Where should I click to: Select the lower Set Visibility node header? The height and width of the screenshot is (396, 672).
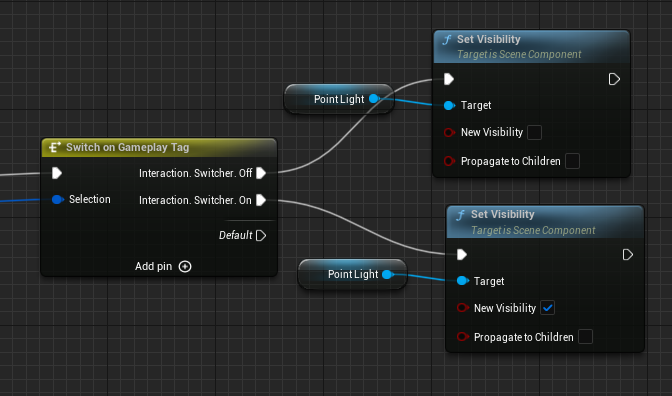(545, 222)
